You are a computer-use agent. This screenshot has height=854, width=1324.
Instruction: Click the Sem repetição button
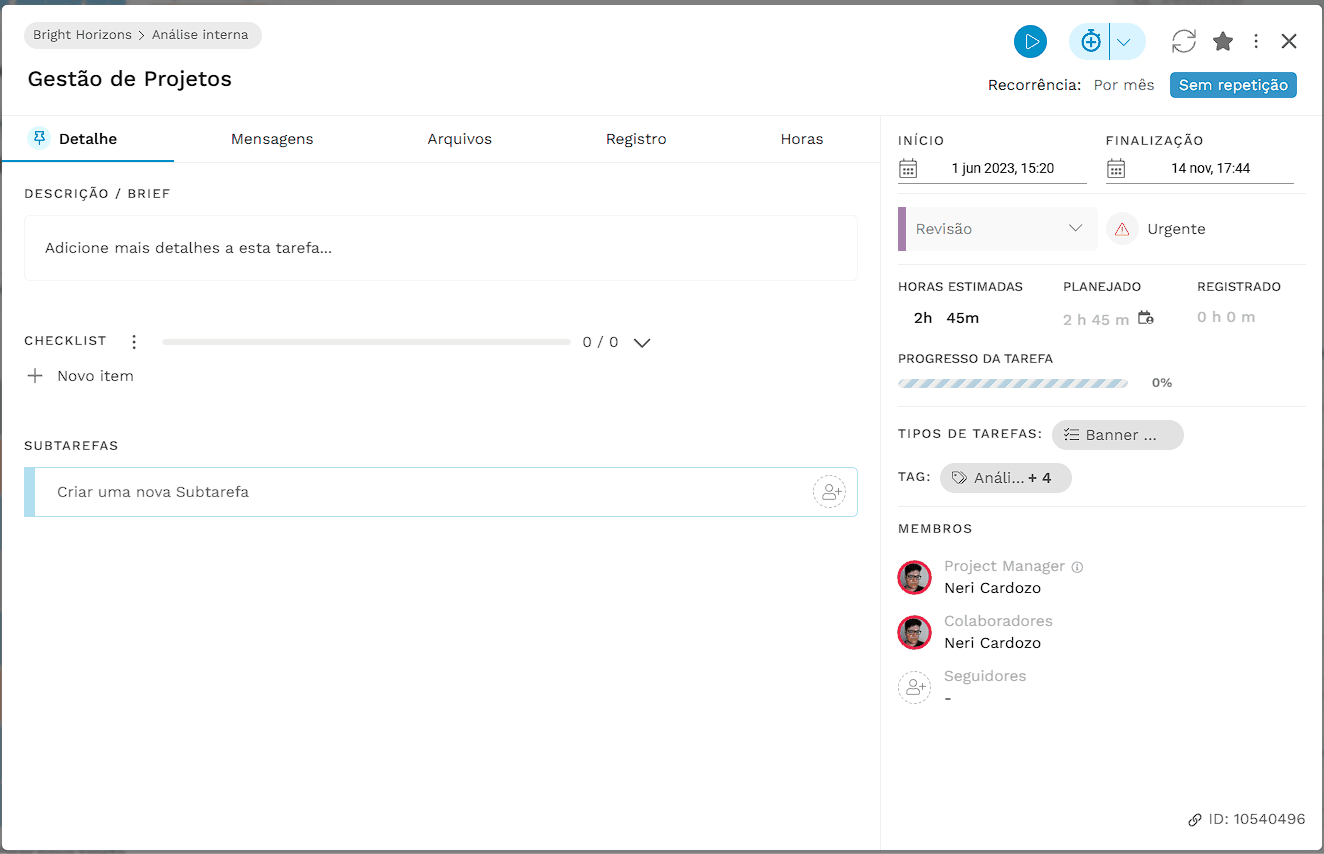[x=1233, y=85]
